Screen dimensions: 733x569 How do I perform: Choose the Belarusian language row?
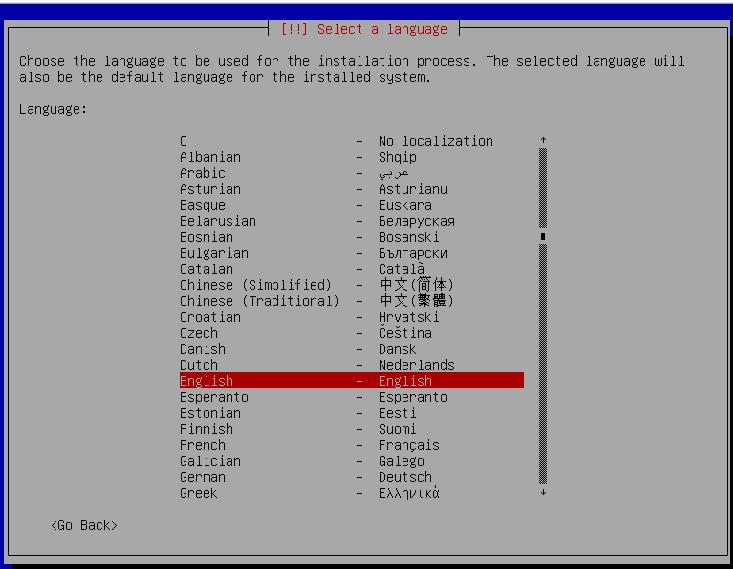pos(352,221)
